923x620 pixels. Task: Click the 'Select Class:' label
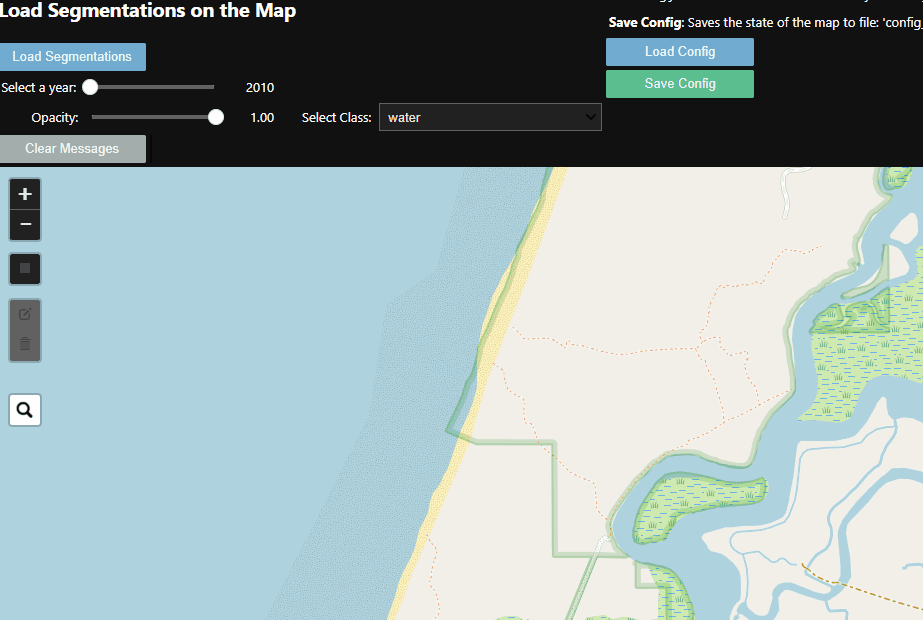coord(336,118)
